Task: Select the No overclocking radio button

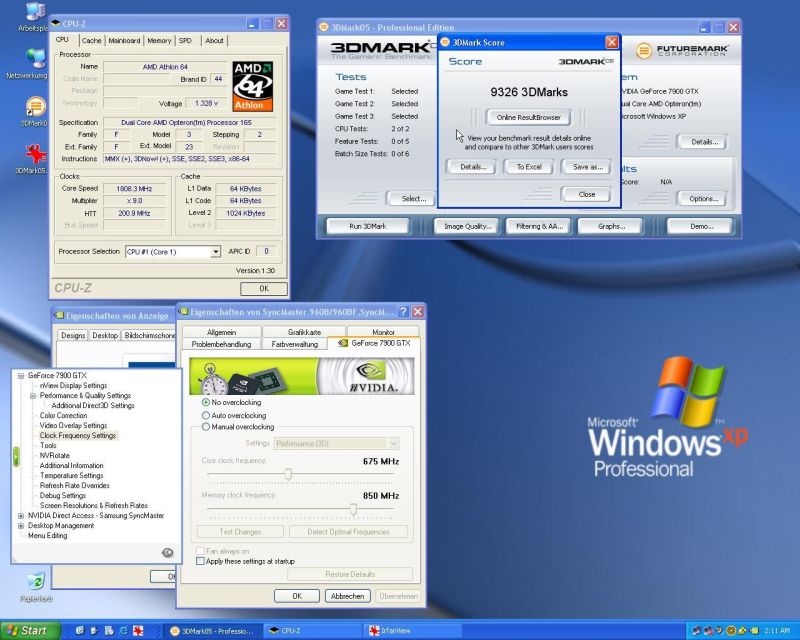Action: pyautogui.click(x=206, y=402)
